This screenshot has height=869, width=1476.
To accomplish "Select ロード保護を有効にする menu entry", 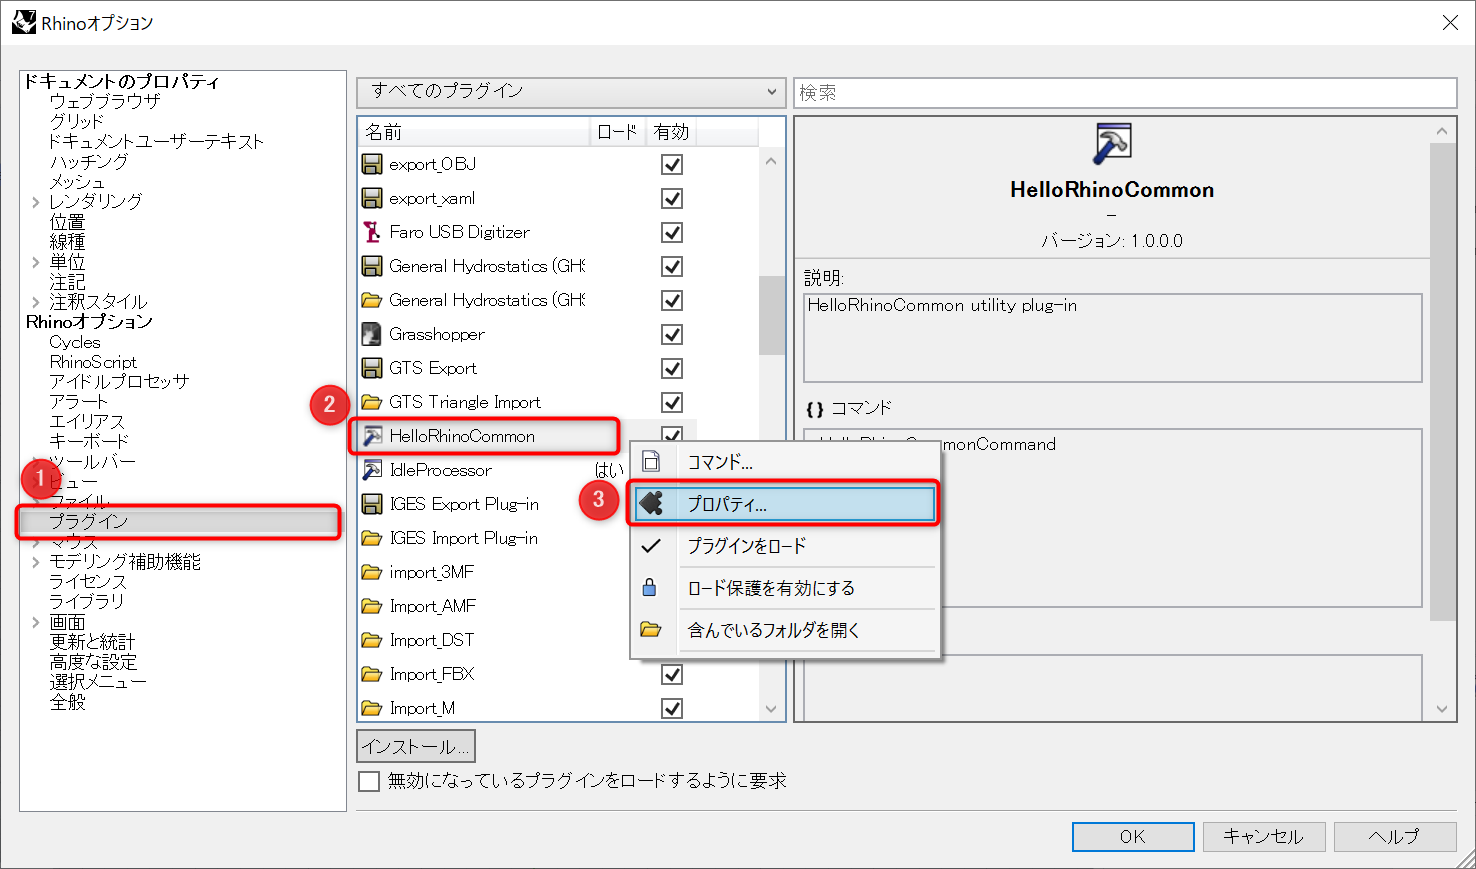I will (785, 588).
